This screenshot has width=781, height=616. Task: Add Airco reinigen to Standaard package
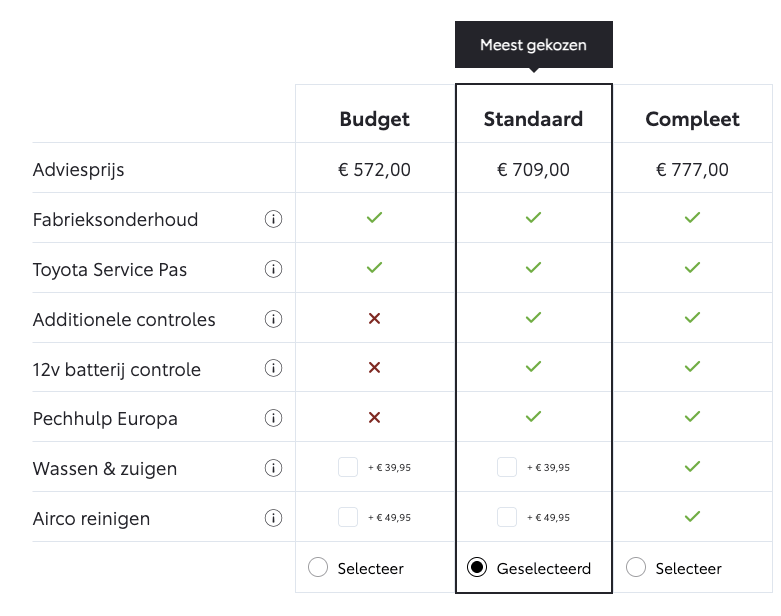pos(507,517)
